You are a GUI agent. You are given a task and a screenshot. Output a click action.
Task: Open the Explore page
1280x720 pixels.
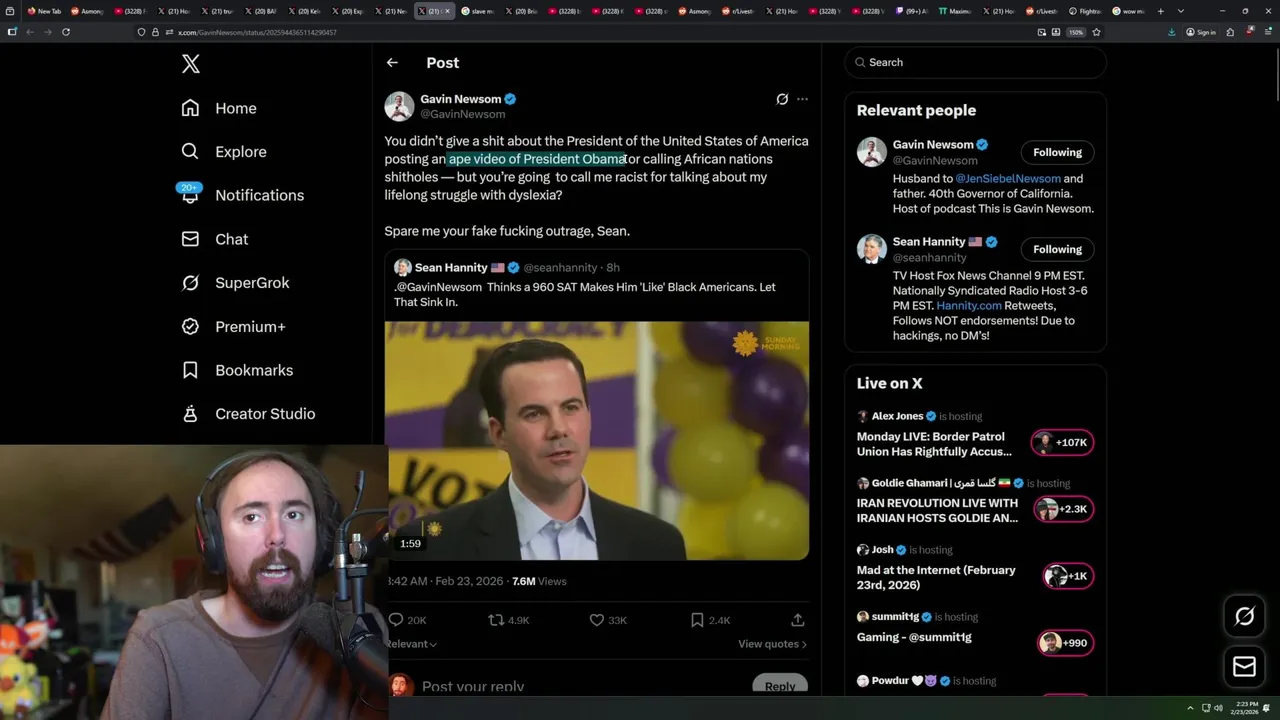click(224, 152)
